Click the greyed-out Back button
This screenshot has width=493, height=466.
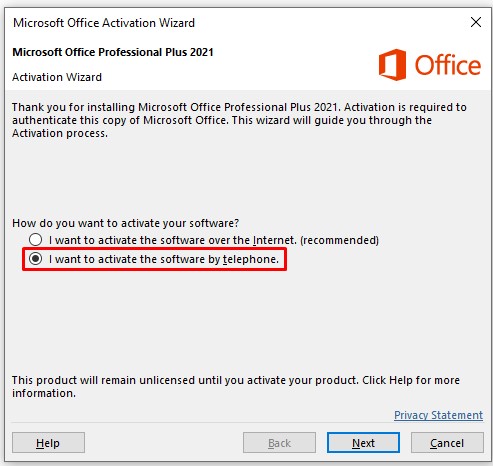click(x=279, y=443)
